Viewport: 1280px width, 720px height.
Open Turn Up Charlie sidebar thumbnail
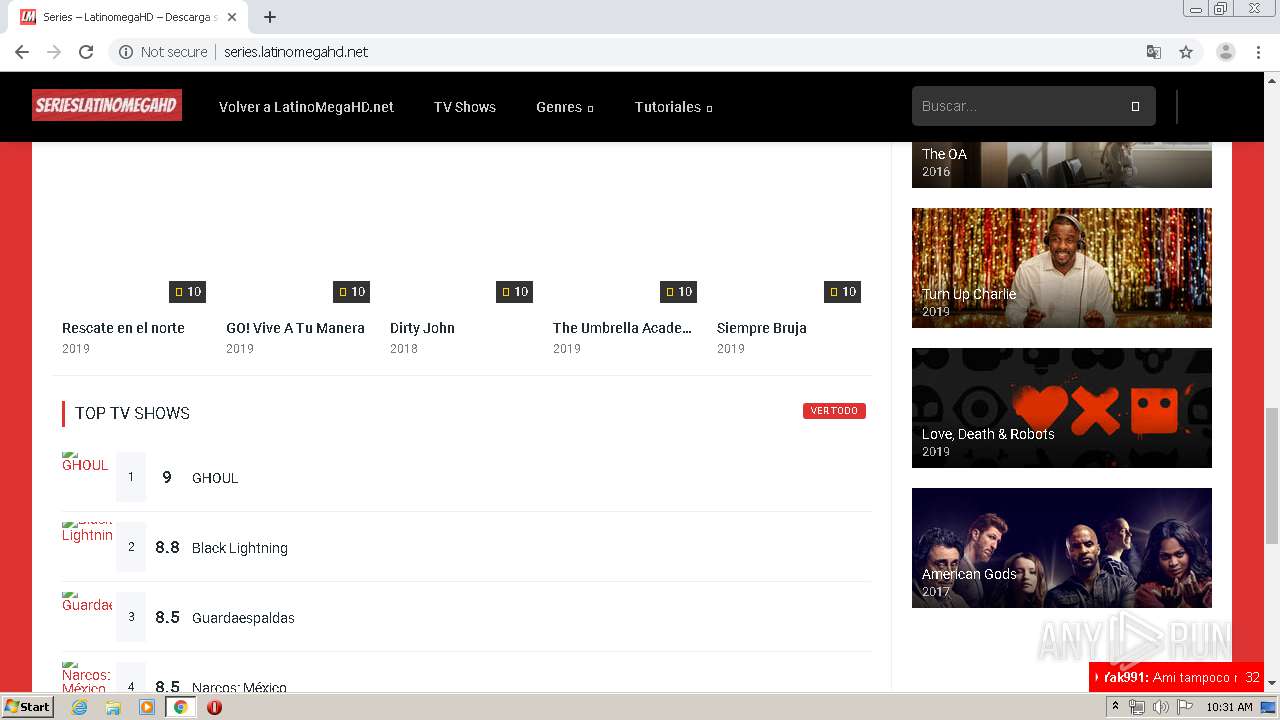(1062, 268)
